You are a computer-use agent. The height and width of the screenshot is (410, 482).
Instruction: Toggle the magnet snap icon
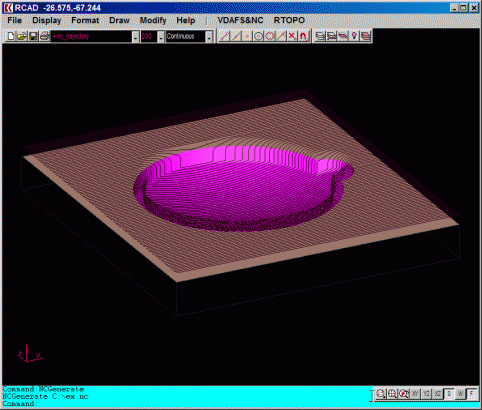click(x=303, y=36)
